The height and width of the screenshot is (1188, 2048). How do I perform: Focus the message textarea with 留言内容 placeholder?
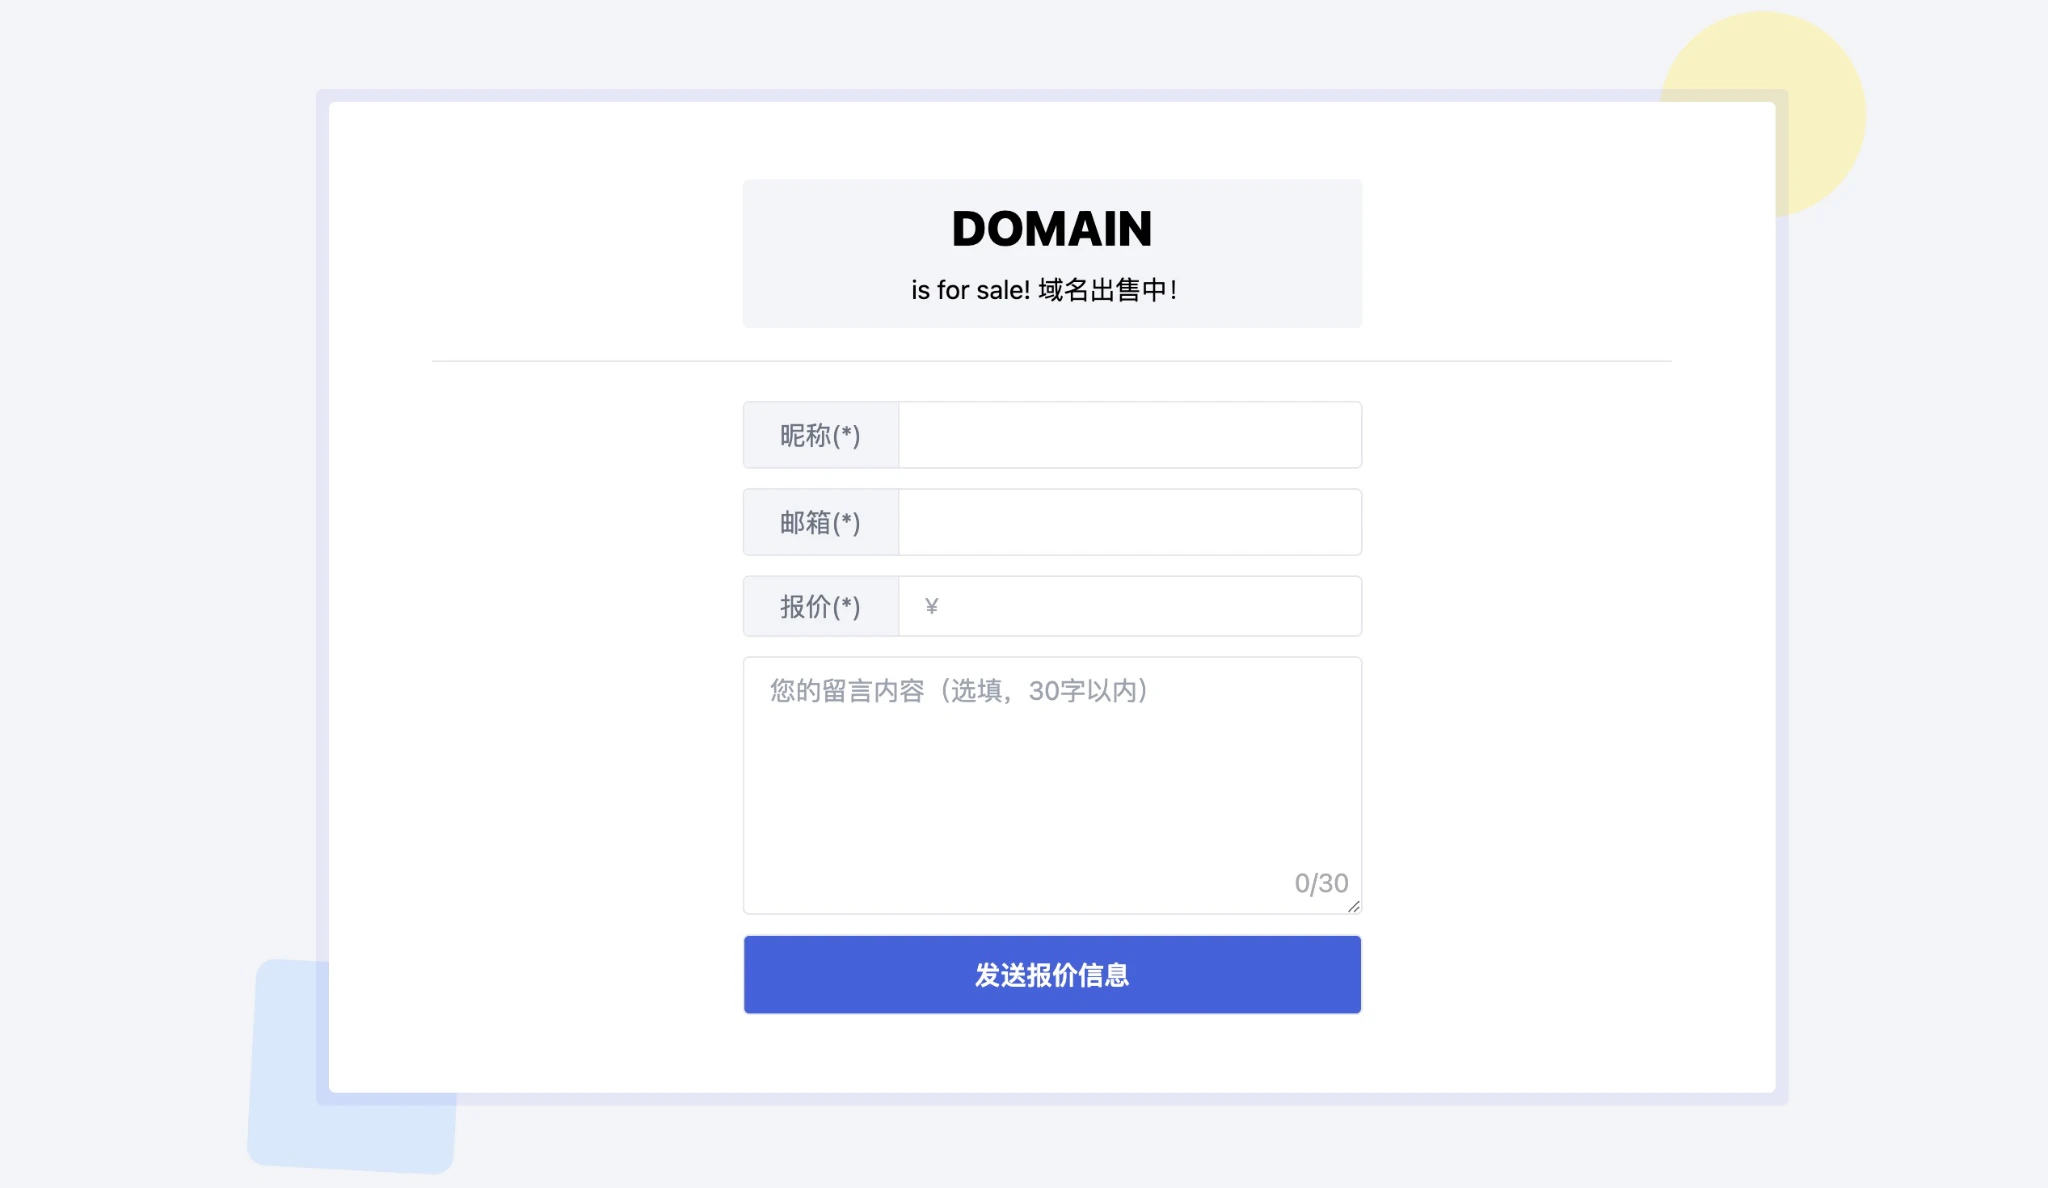1050,780
